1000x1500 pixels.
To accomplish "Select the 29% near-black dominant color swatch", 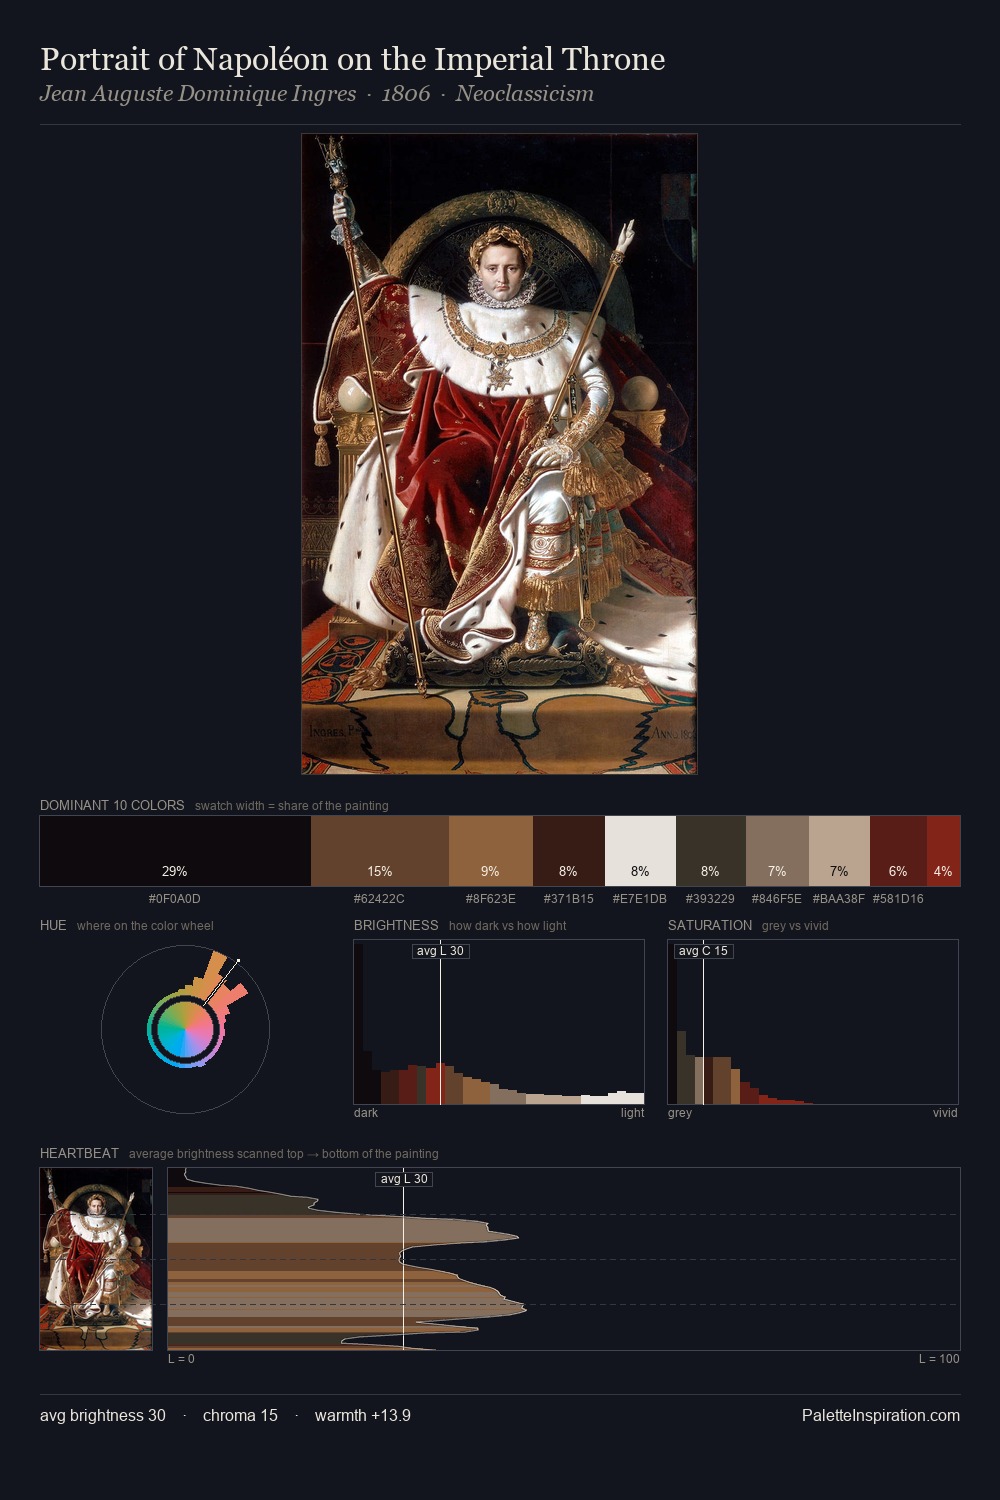I will click(x=175, y=851).
